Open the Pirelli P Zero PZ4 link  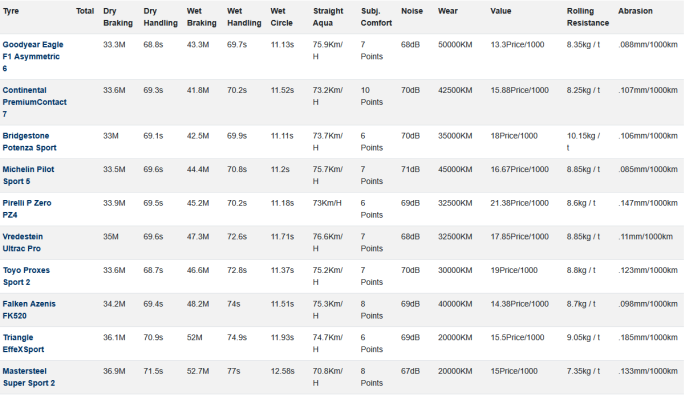tap(27, 209)
